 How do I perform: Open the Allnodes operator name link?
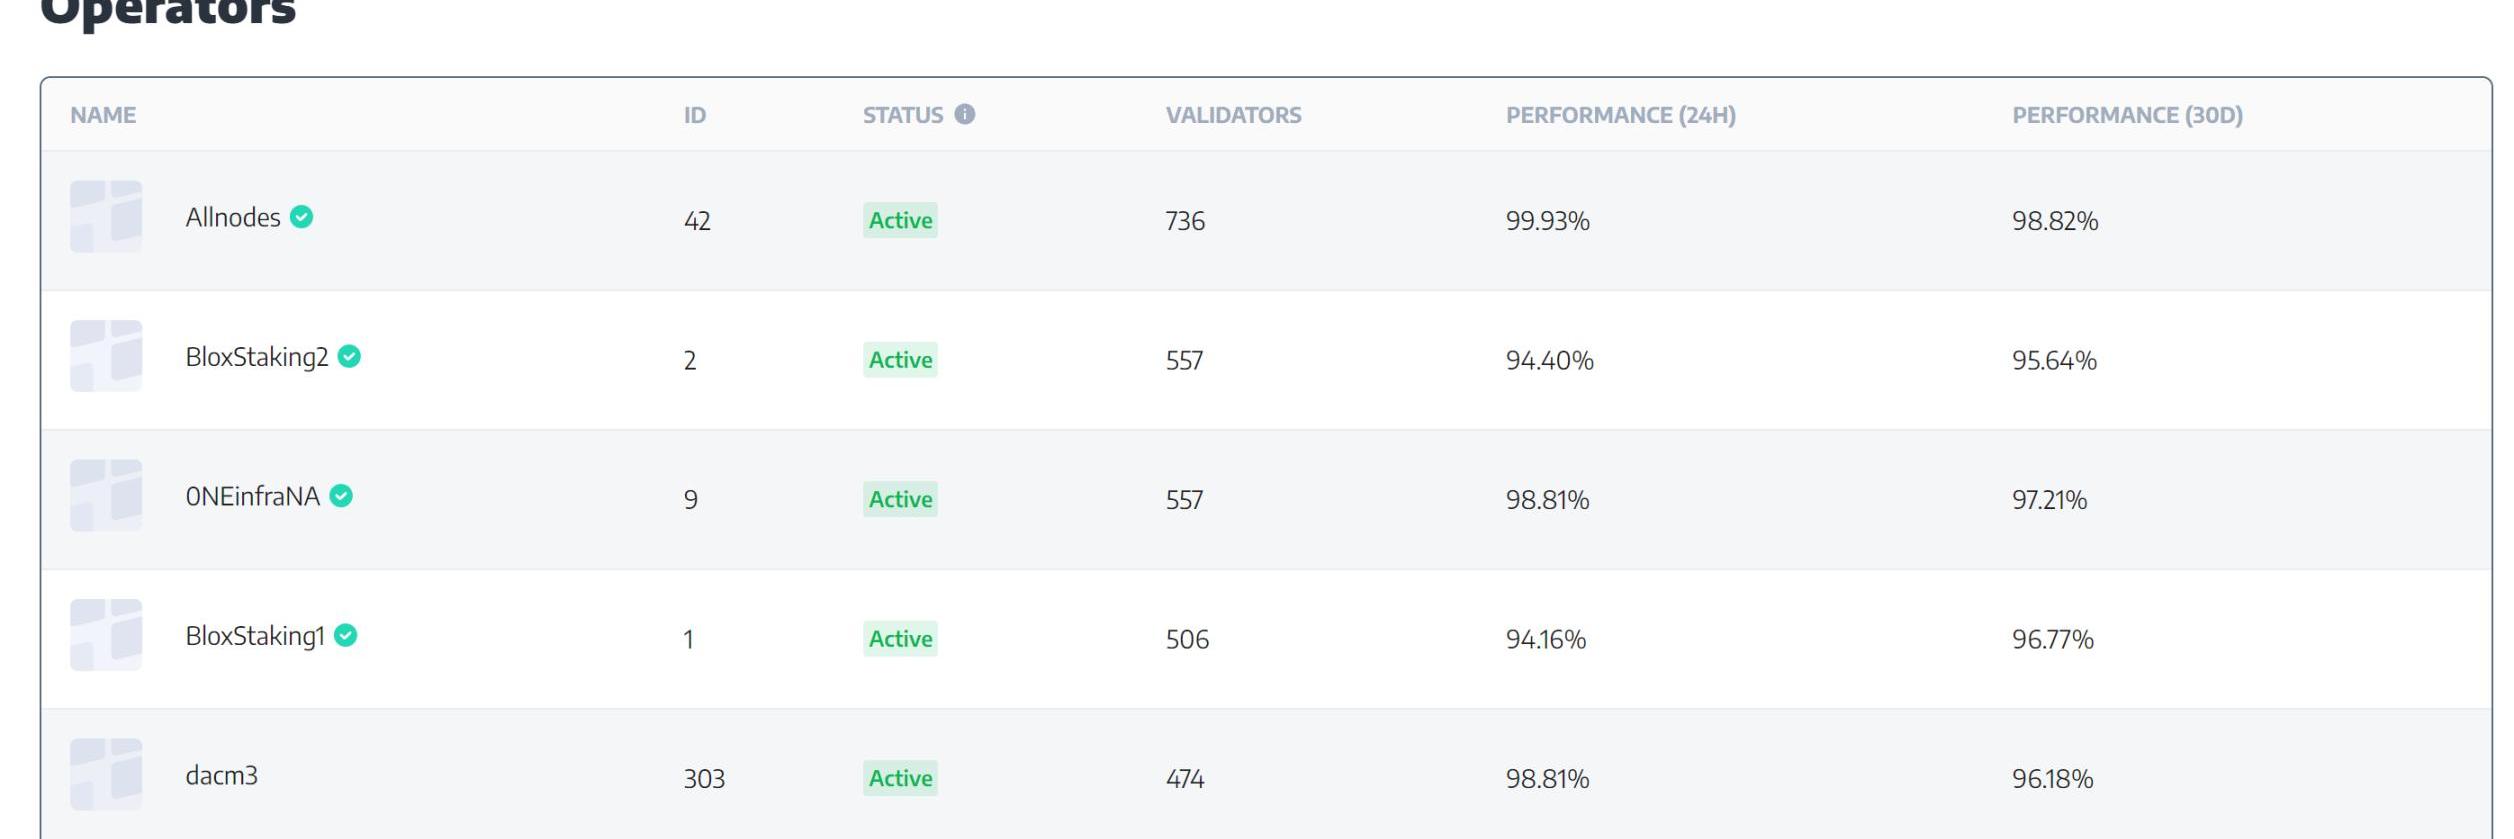coord(233,218)
